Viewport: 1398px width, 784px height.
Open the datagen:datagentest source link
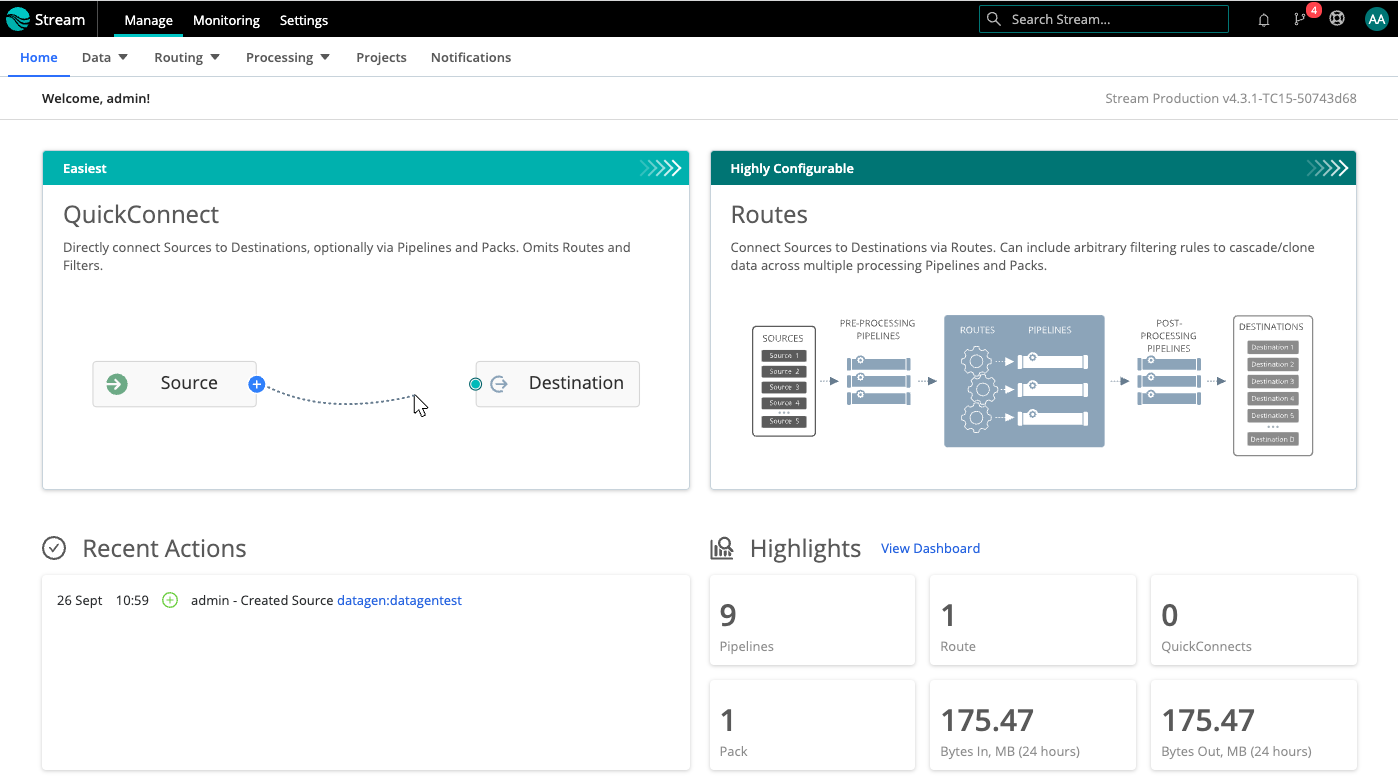coord(399,600)
